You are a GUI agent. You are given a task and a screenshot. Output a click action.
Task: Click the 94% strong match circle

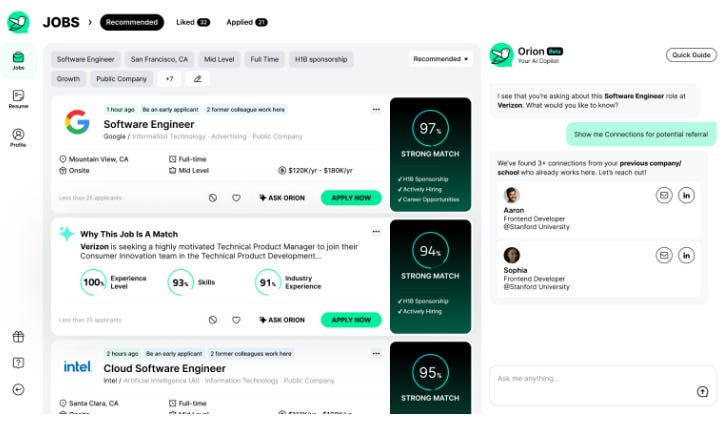tap(430, 250)
